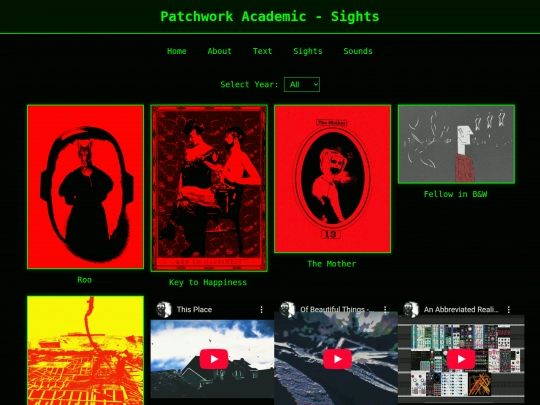
Task: Click the An Abbreviated Reali... video title
Action: 461,309
